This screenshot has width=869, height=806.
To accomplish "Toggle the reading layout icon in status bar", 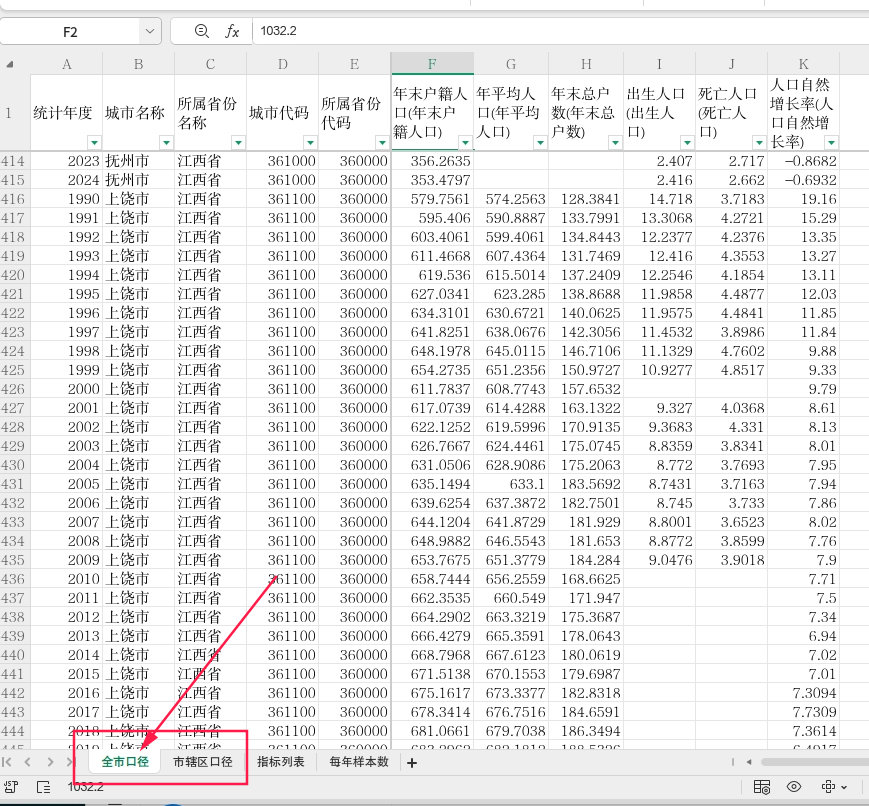I will tap(829, 787).
